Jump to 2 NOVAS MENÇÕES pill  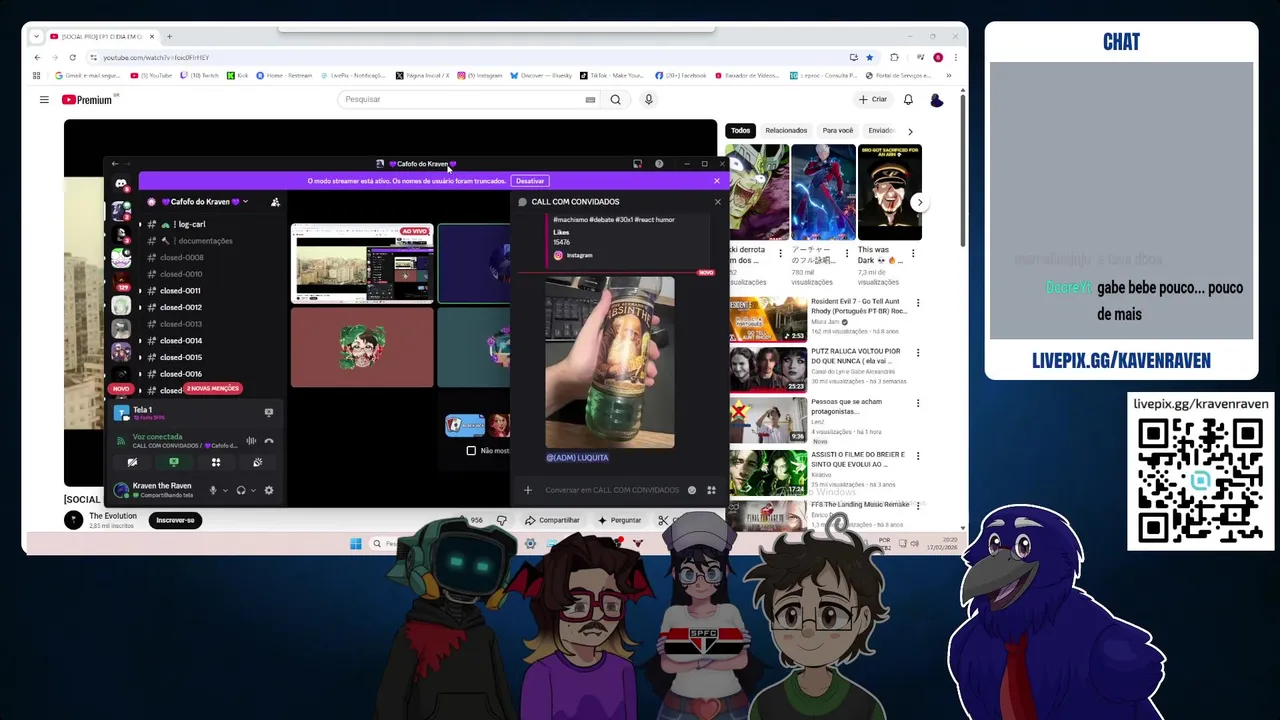tap(212, 388)
